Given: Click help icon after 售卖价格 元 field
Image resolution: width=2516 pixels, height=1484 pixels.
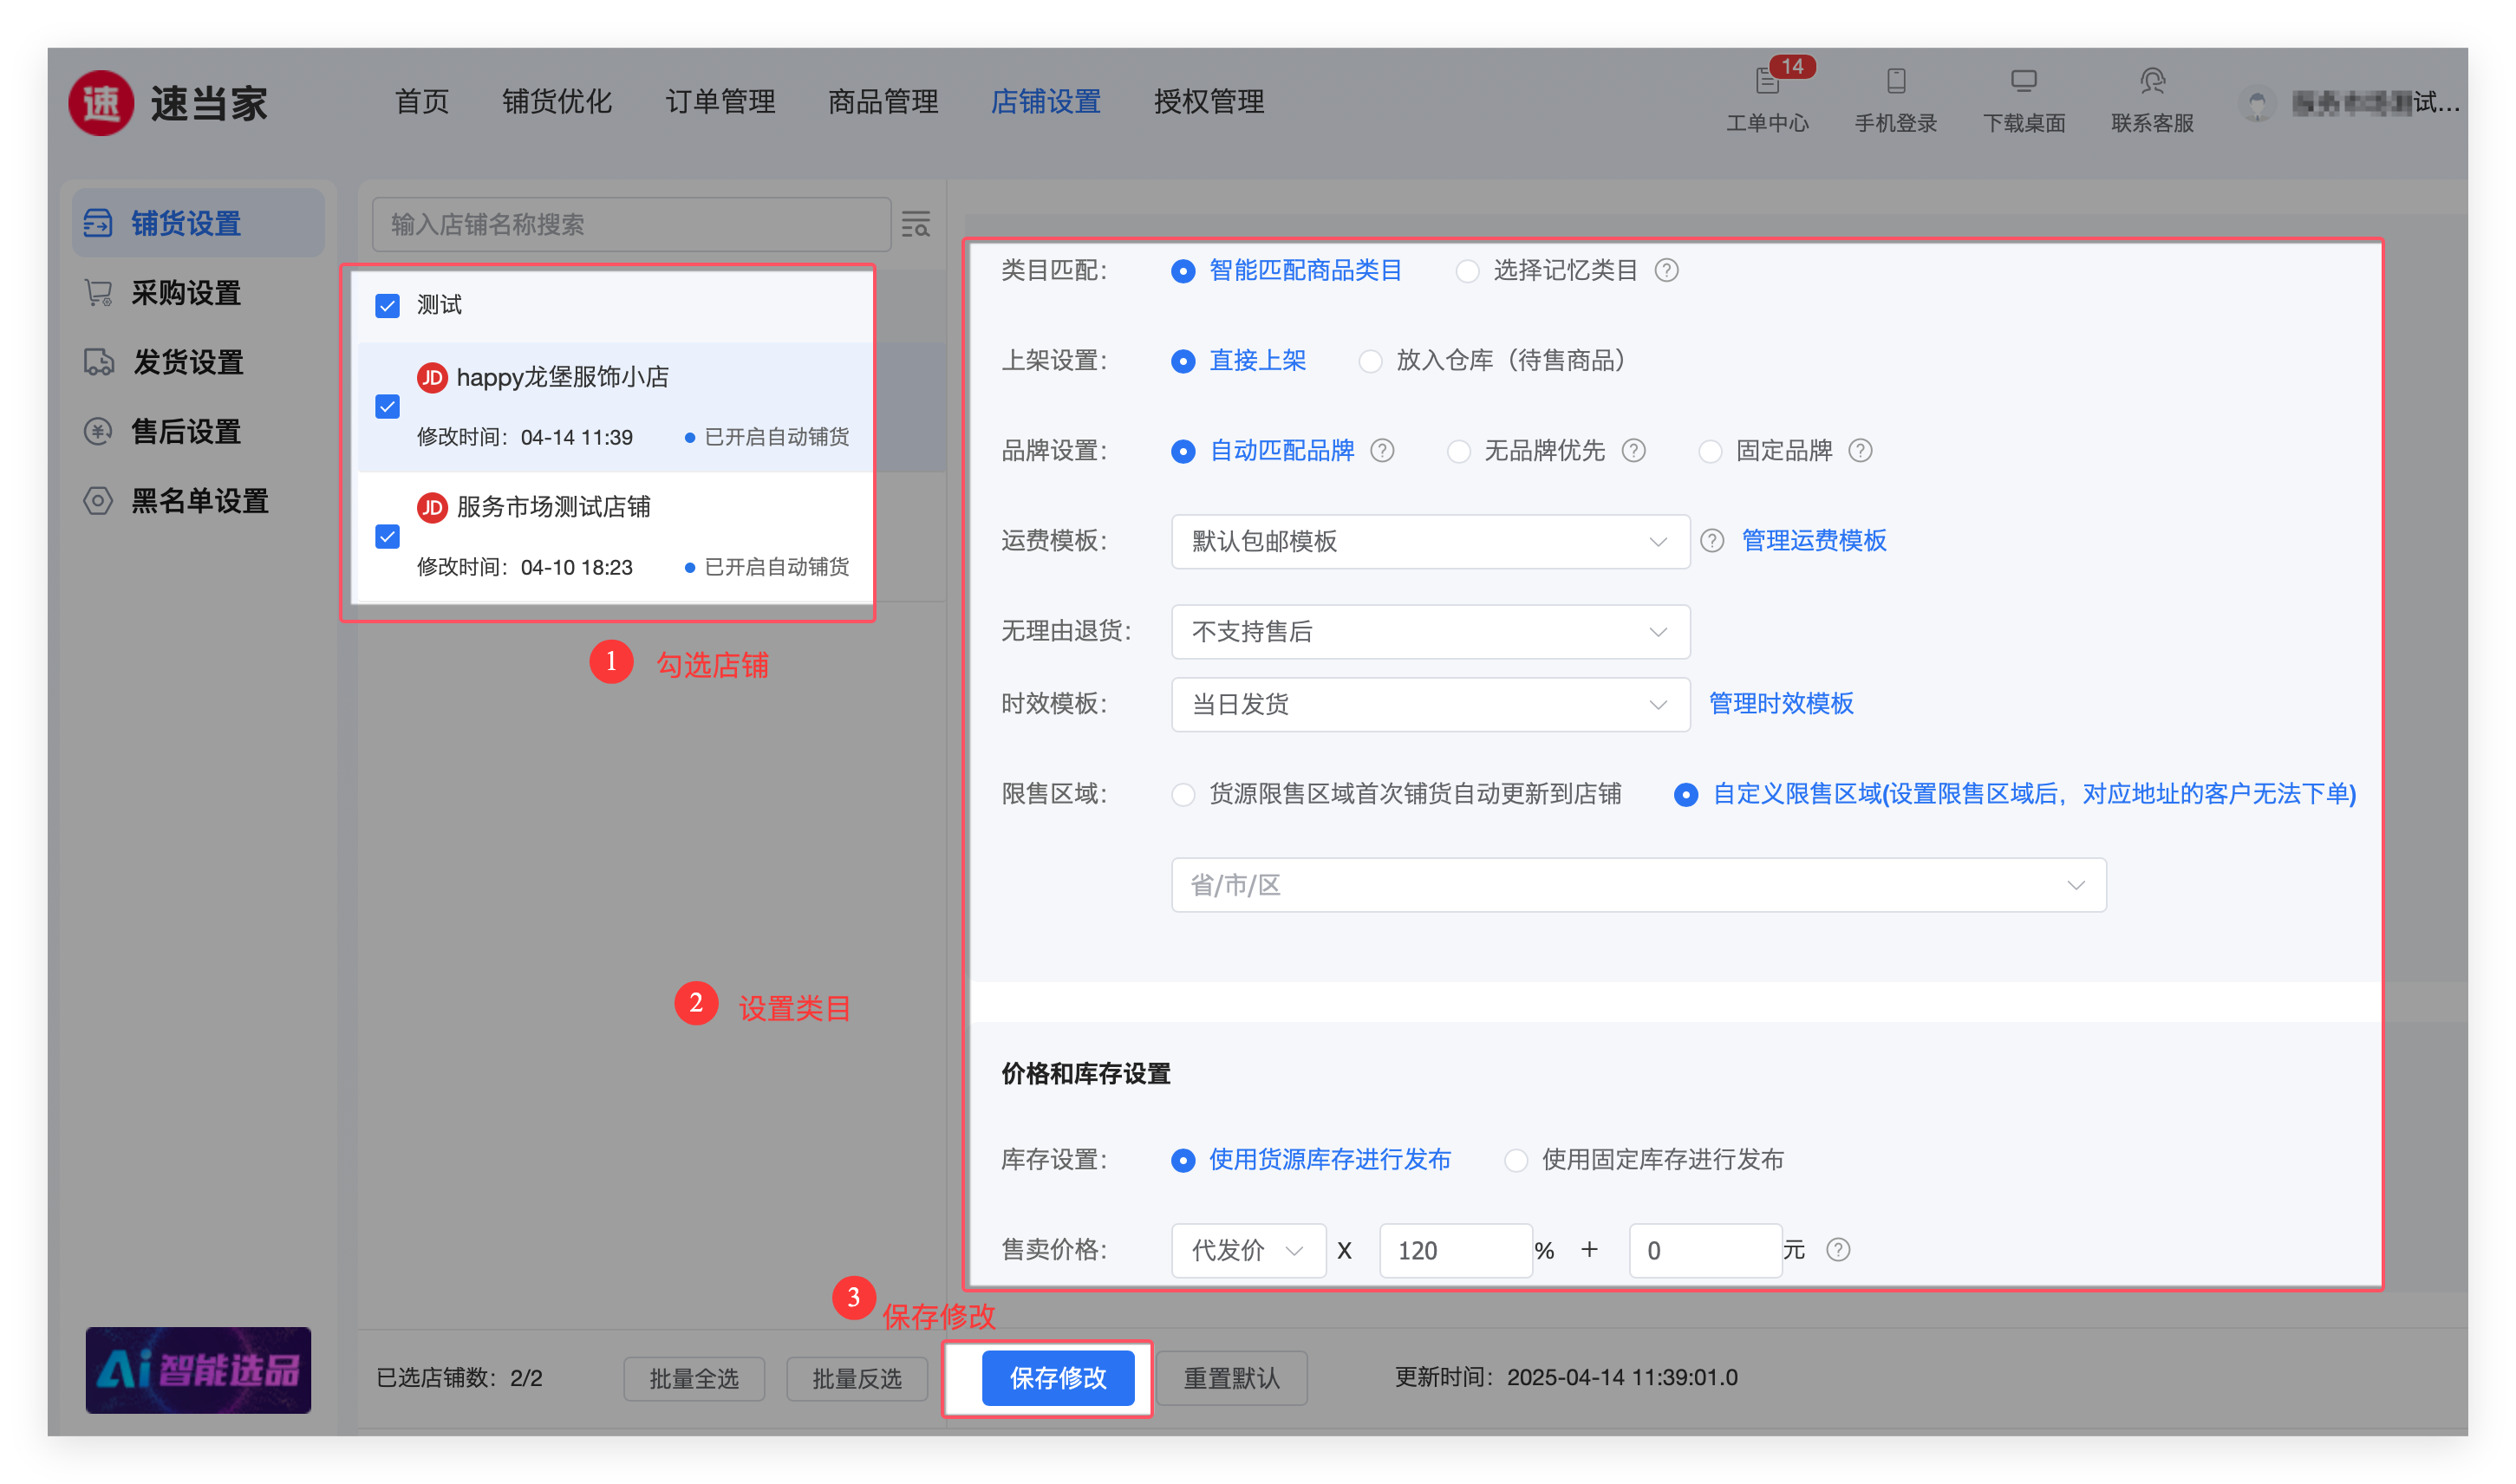Looking at the screenshot, I should 1838,1250.
